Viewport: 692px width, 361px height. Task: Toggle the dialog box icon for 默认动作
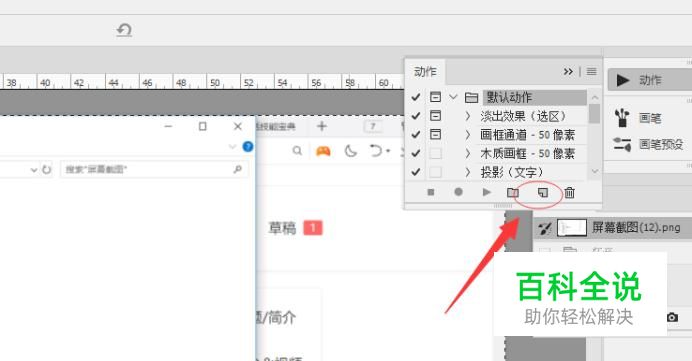(435, 97)
